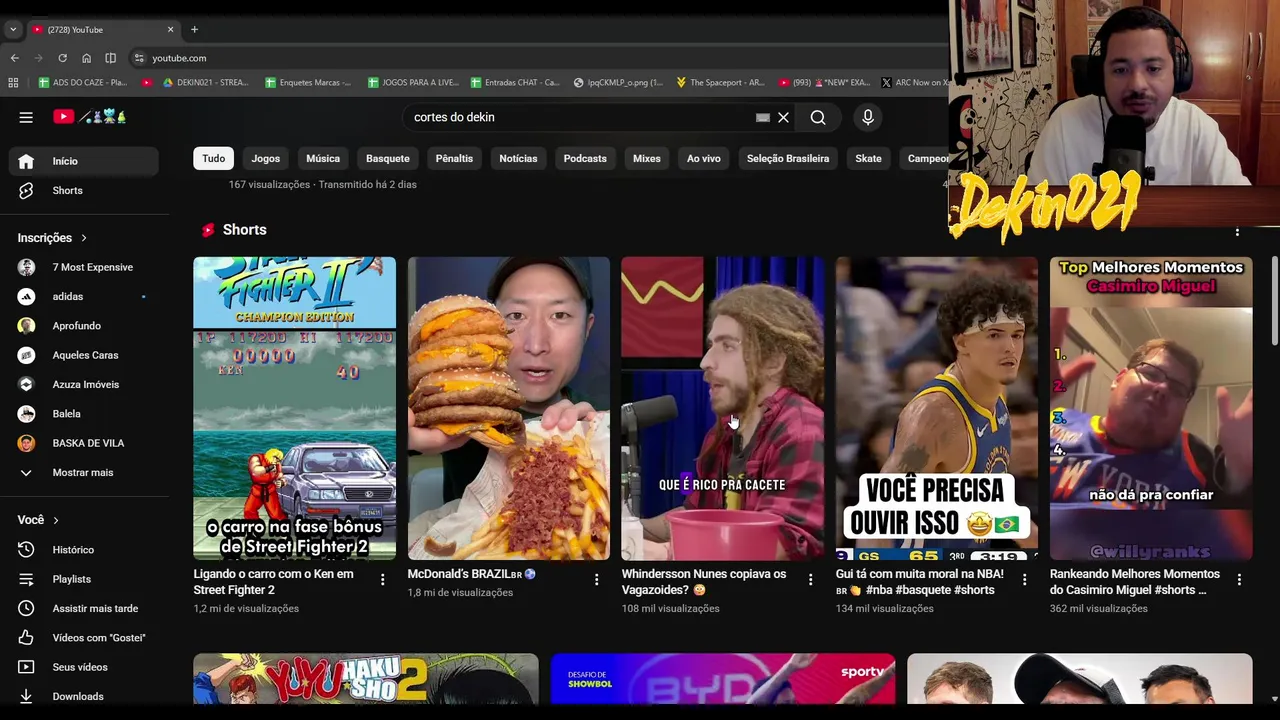Open Shorts in the left sidebar
Viewport: 1280px width, 720px height.
84,190
